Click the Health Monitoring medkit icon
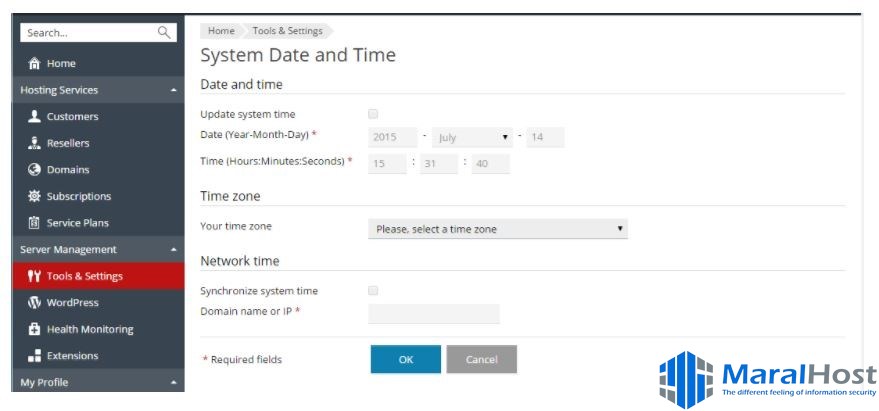This screenshot has width=879, height=411. pyautogui.click(x=35, y=329)
